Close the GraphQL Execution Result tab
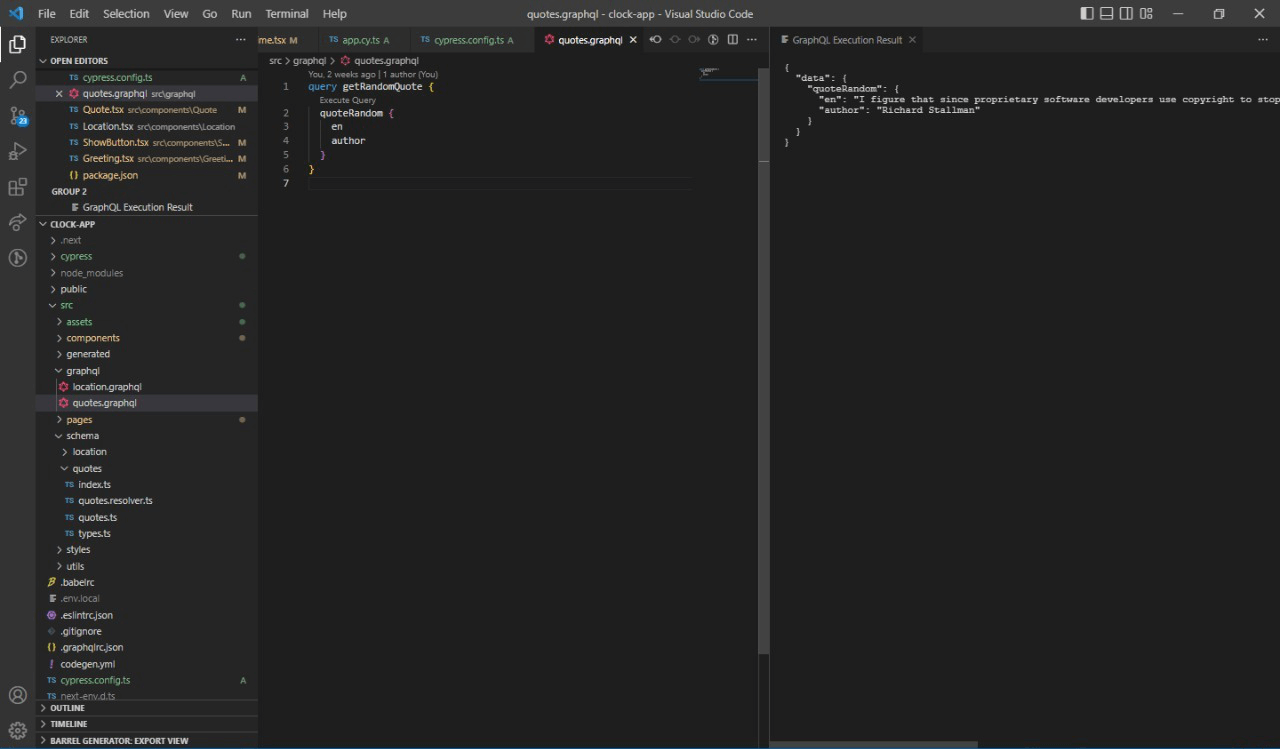 pos(912,40)
